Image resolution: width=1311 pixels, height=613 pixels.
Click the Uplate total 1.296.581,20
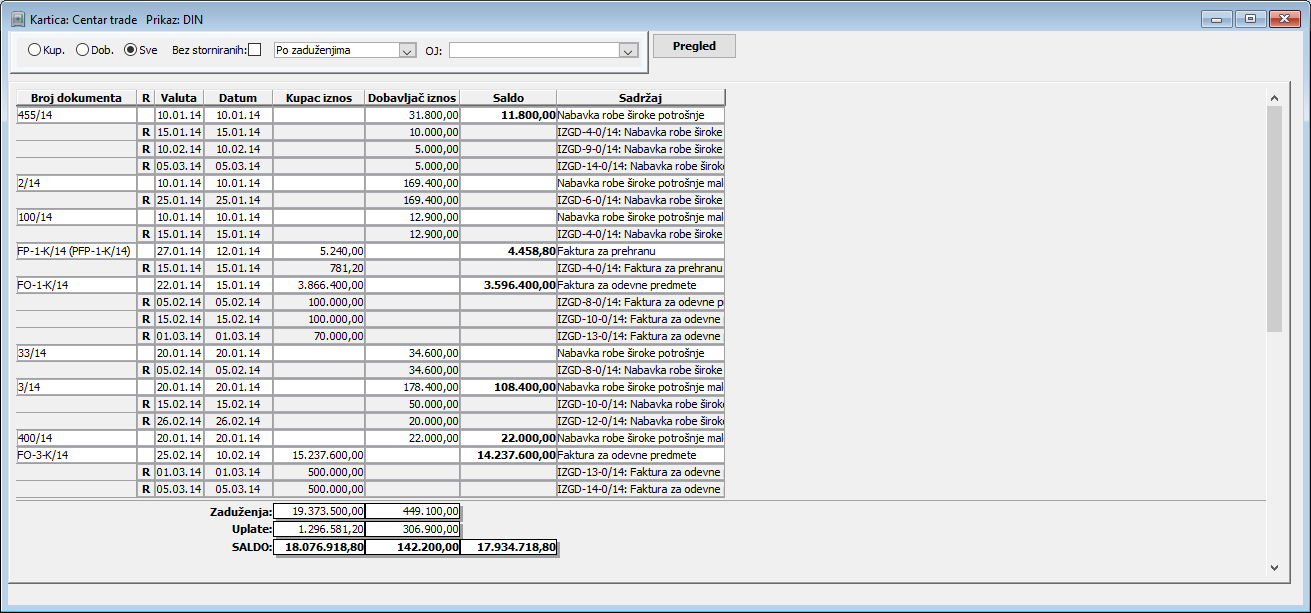pos(319,529)
